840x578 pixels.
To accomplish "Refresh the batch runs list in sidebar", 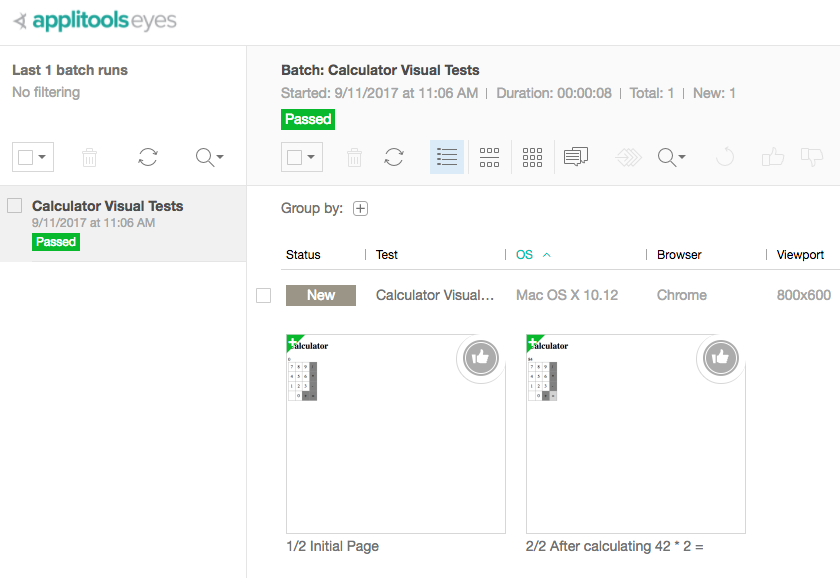I will pyautogui.click(x=148, y=157).
